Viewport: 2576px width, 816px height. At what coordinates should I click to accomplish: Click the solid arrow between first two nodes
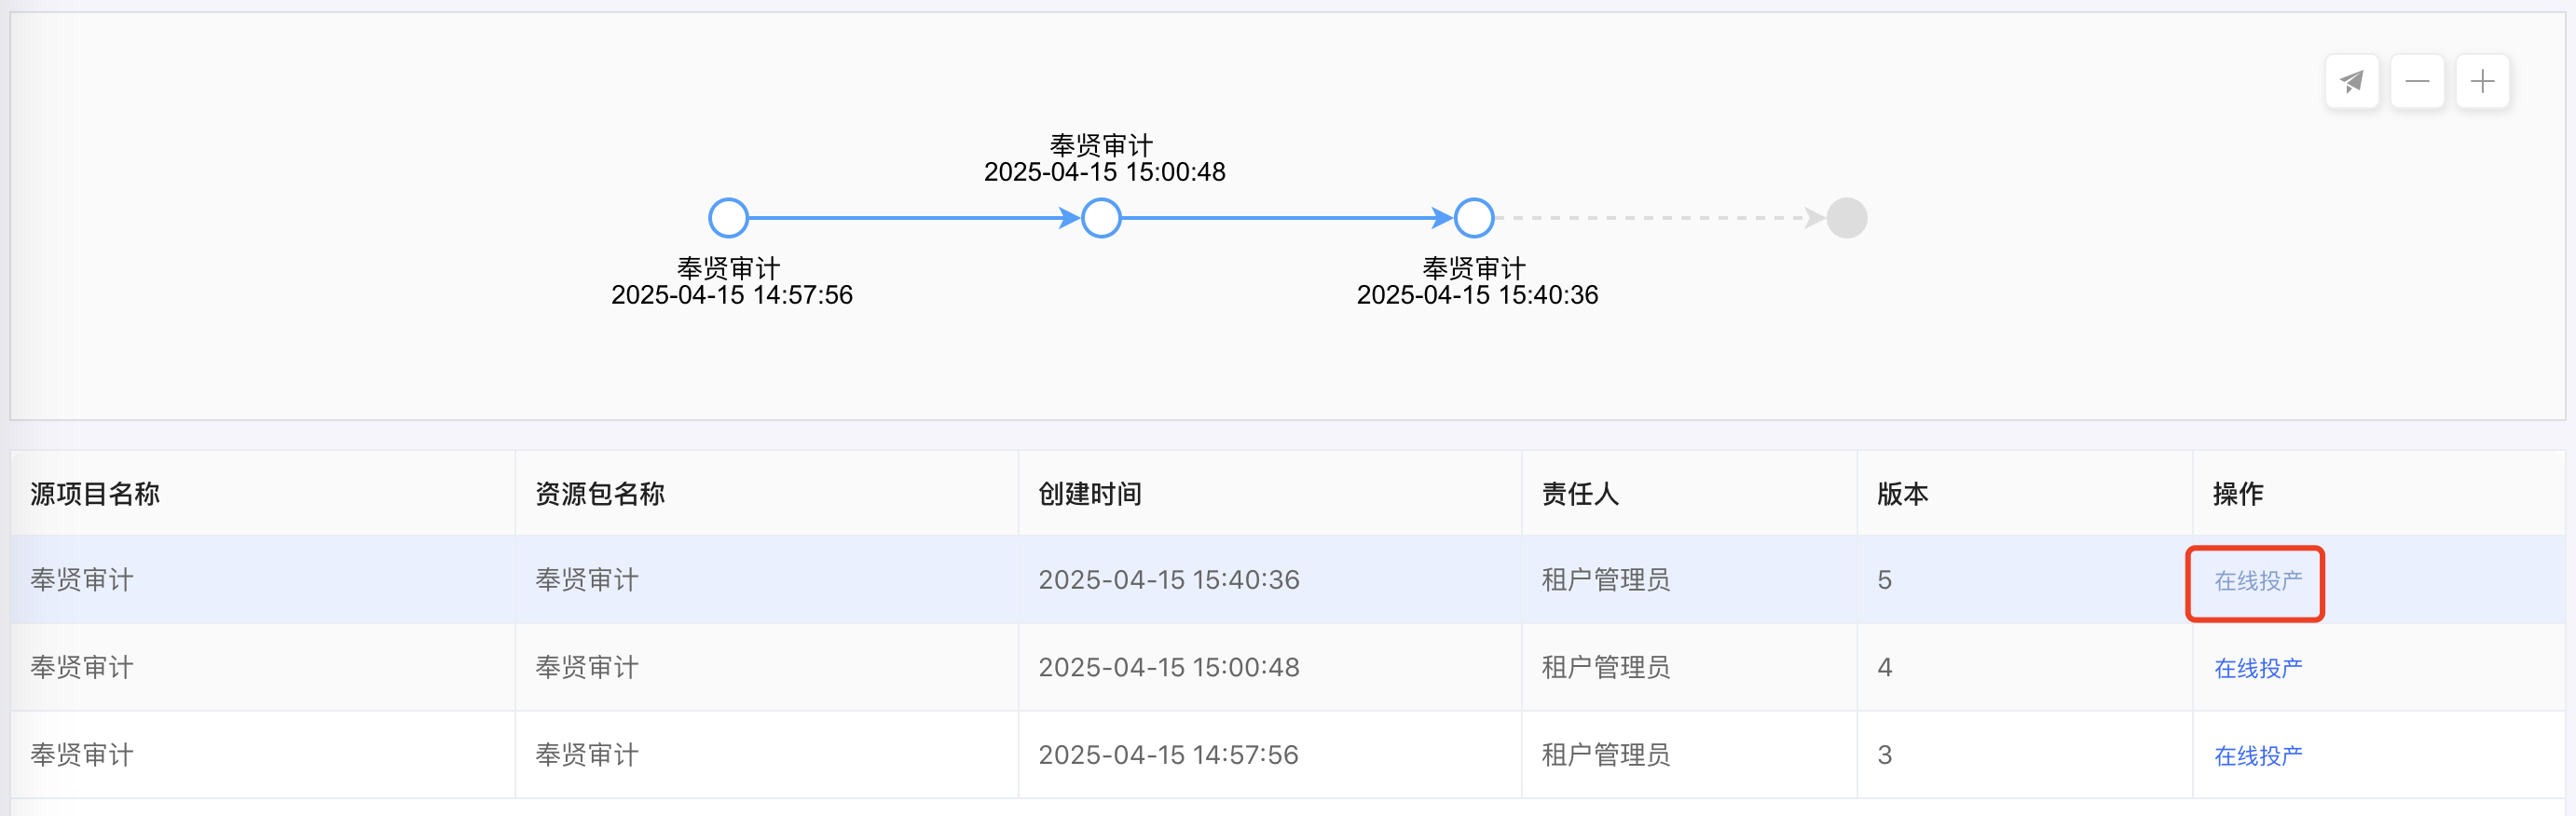[910, 218]
